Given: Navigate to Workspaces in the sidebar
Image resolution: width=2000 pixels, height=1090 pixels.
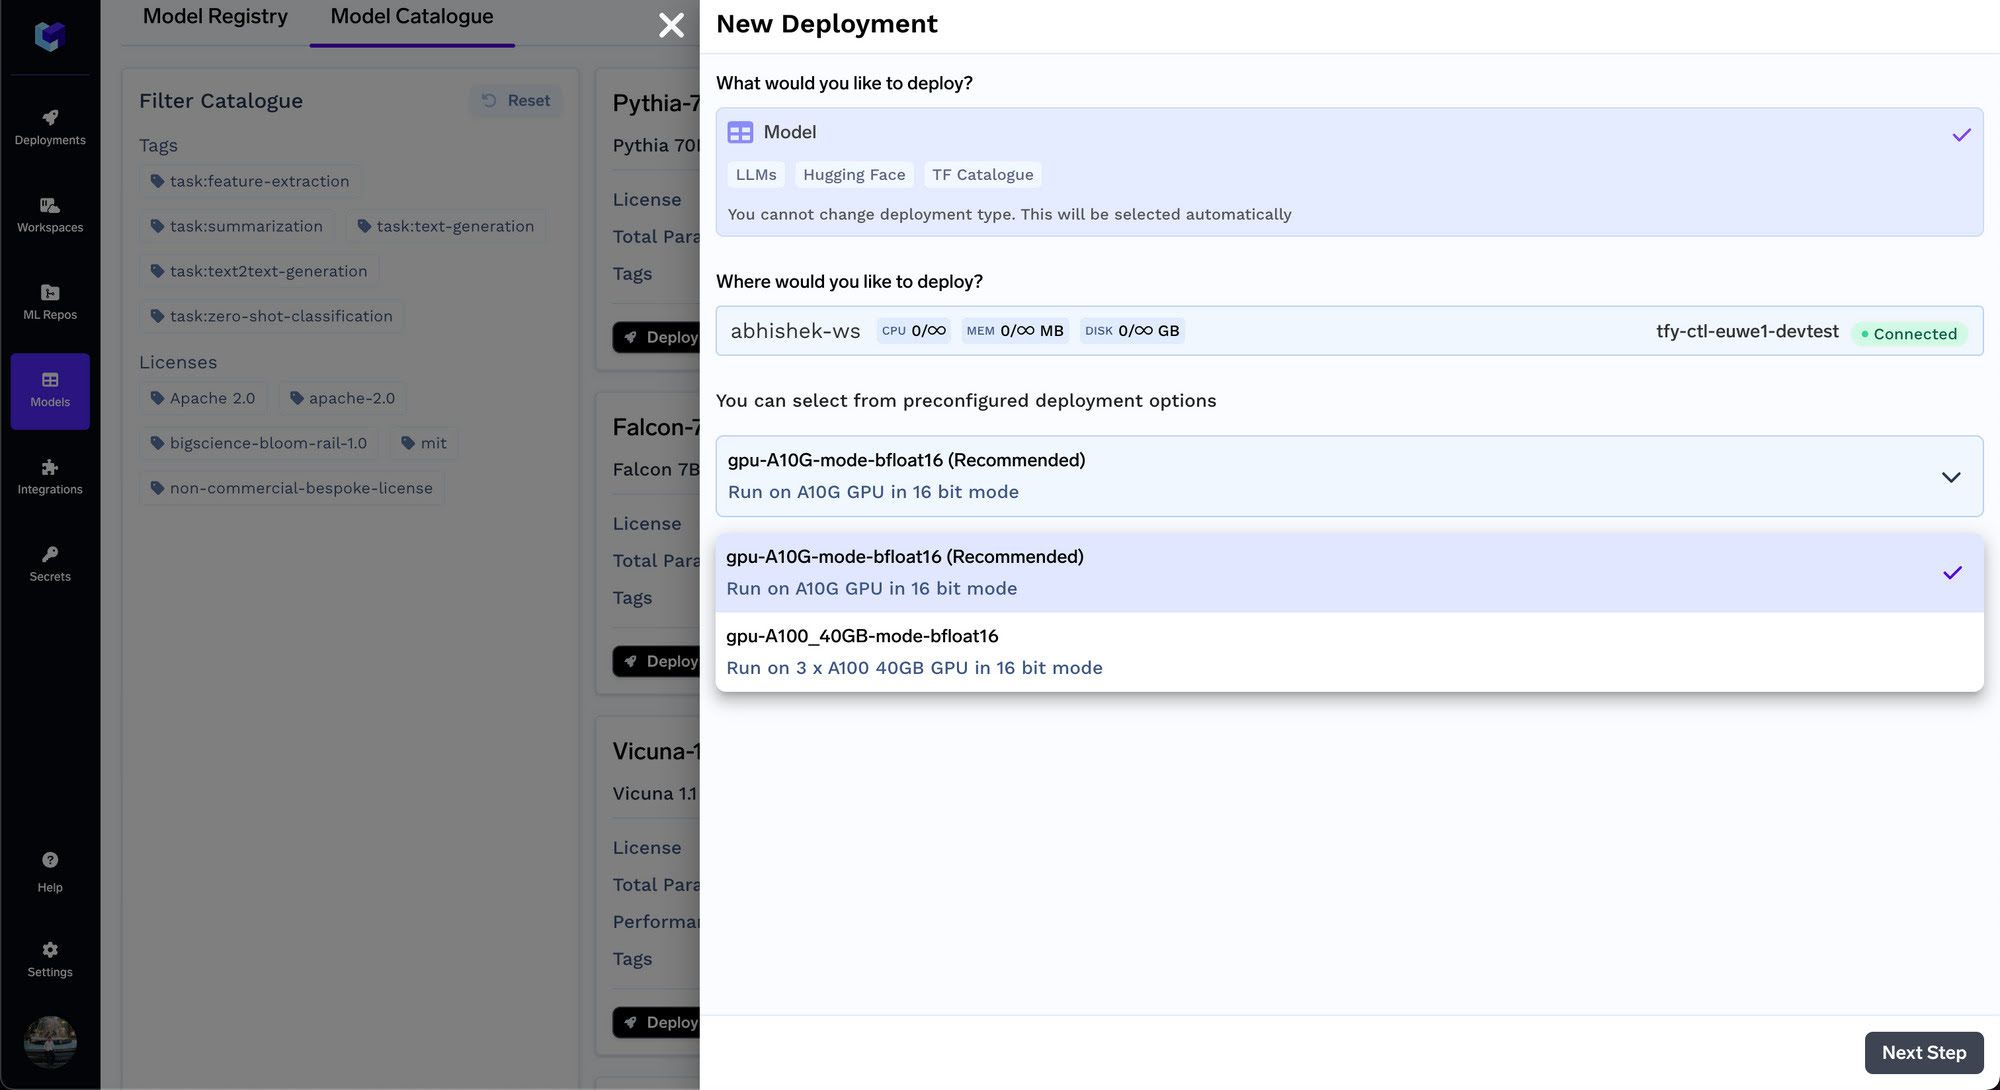Looking at the screenshot, I should (49, 213).
